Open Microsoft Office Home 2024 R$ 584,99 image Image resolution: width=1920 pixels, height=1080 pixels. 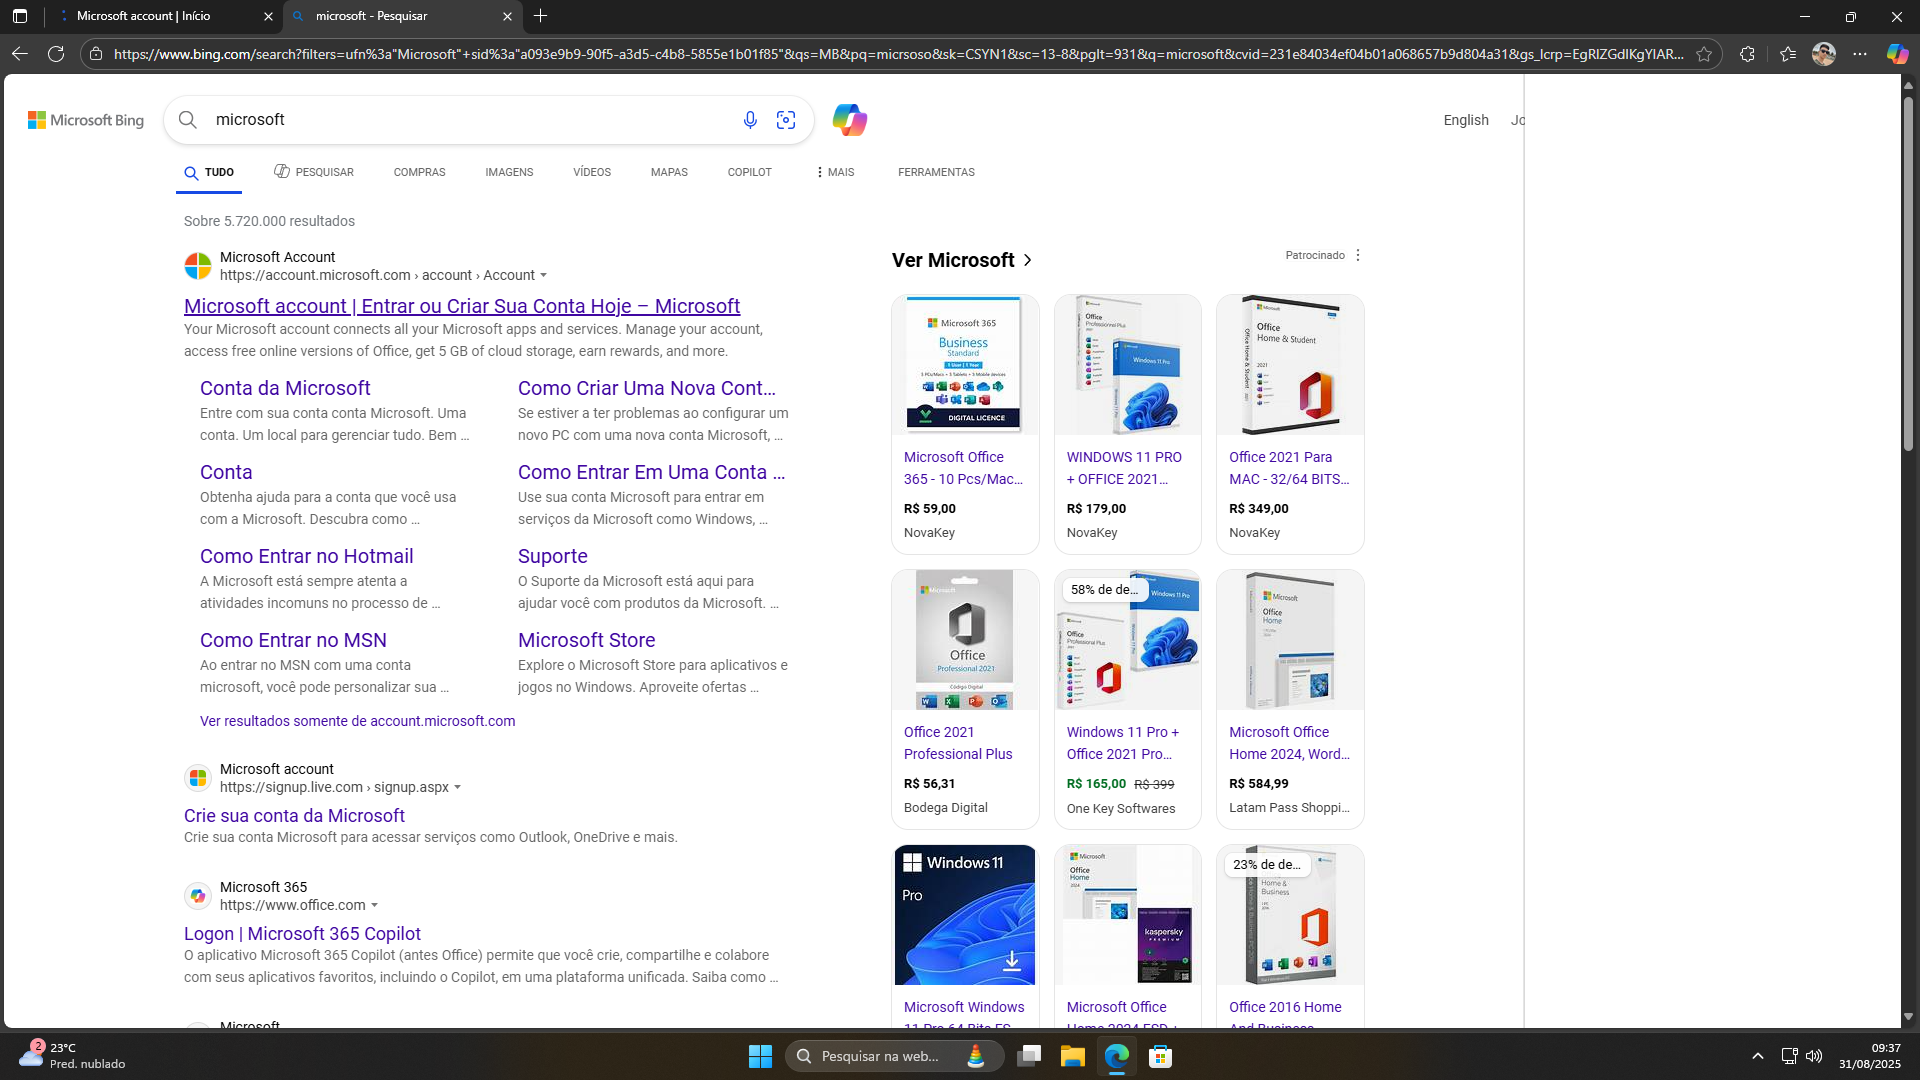[1290, 640]
